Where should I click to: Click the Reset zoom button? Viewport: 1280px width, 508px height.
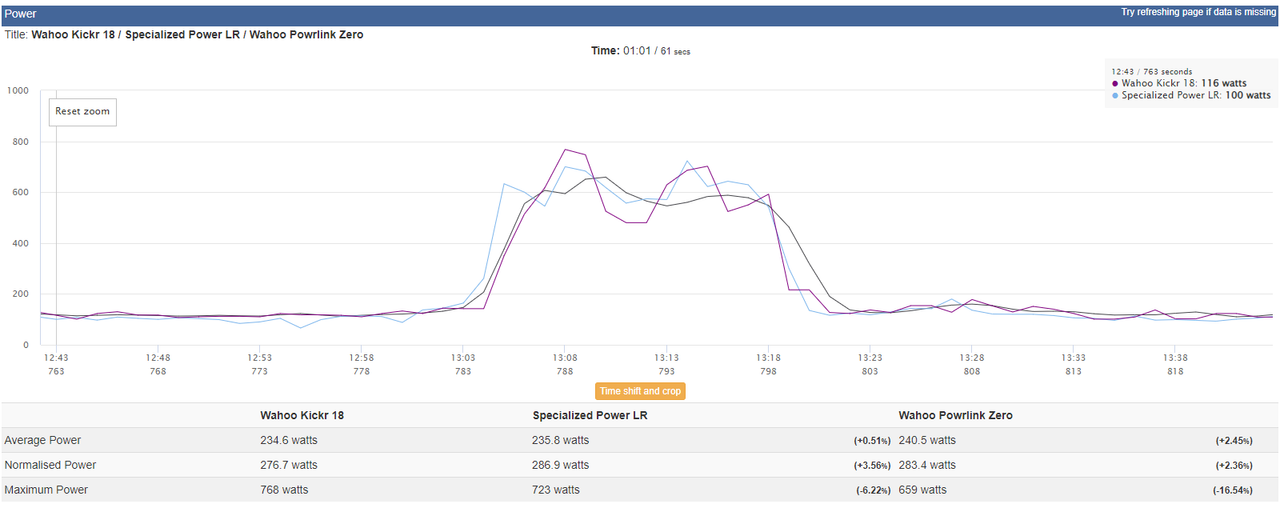83,111
